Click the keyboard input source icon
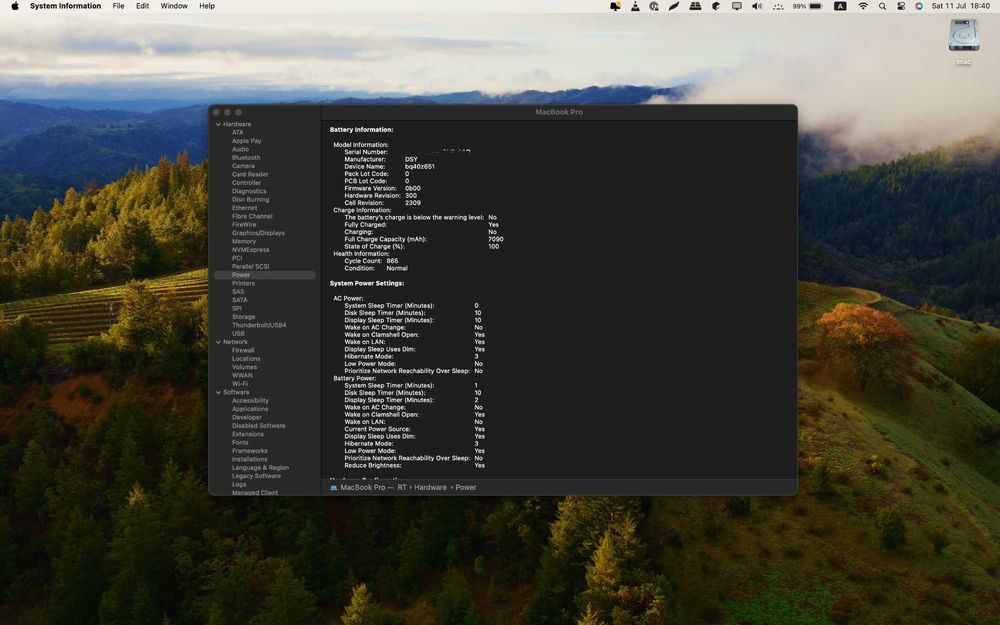The image size is (1000, 625). [x=840, y=6]
